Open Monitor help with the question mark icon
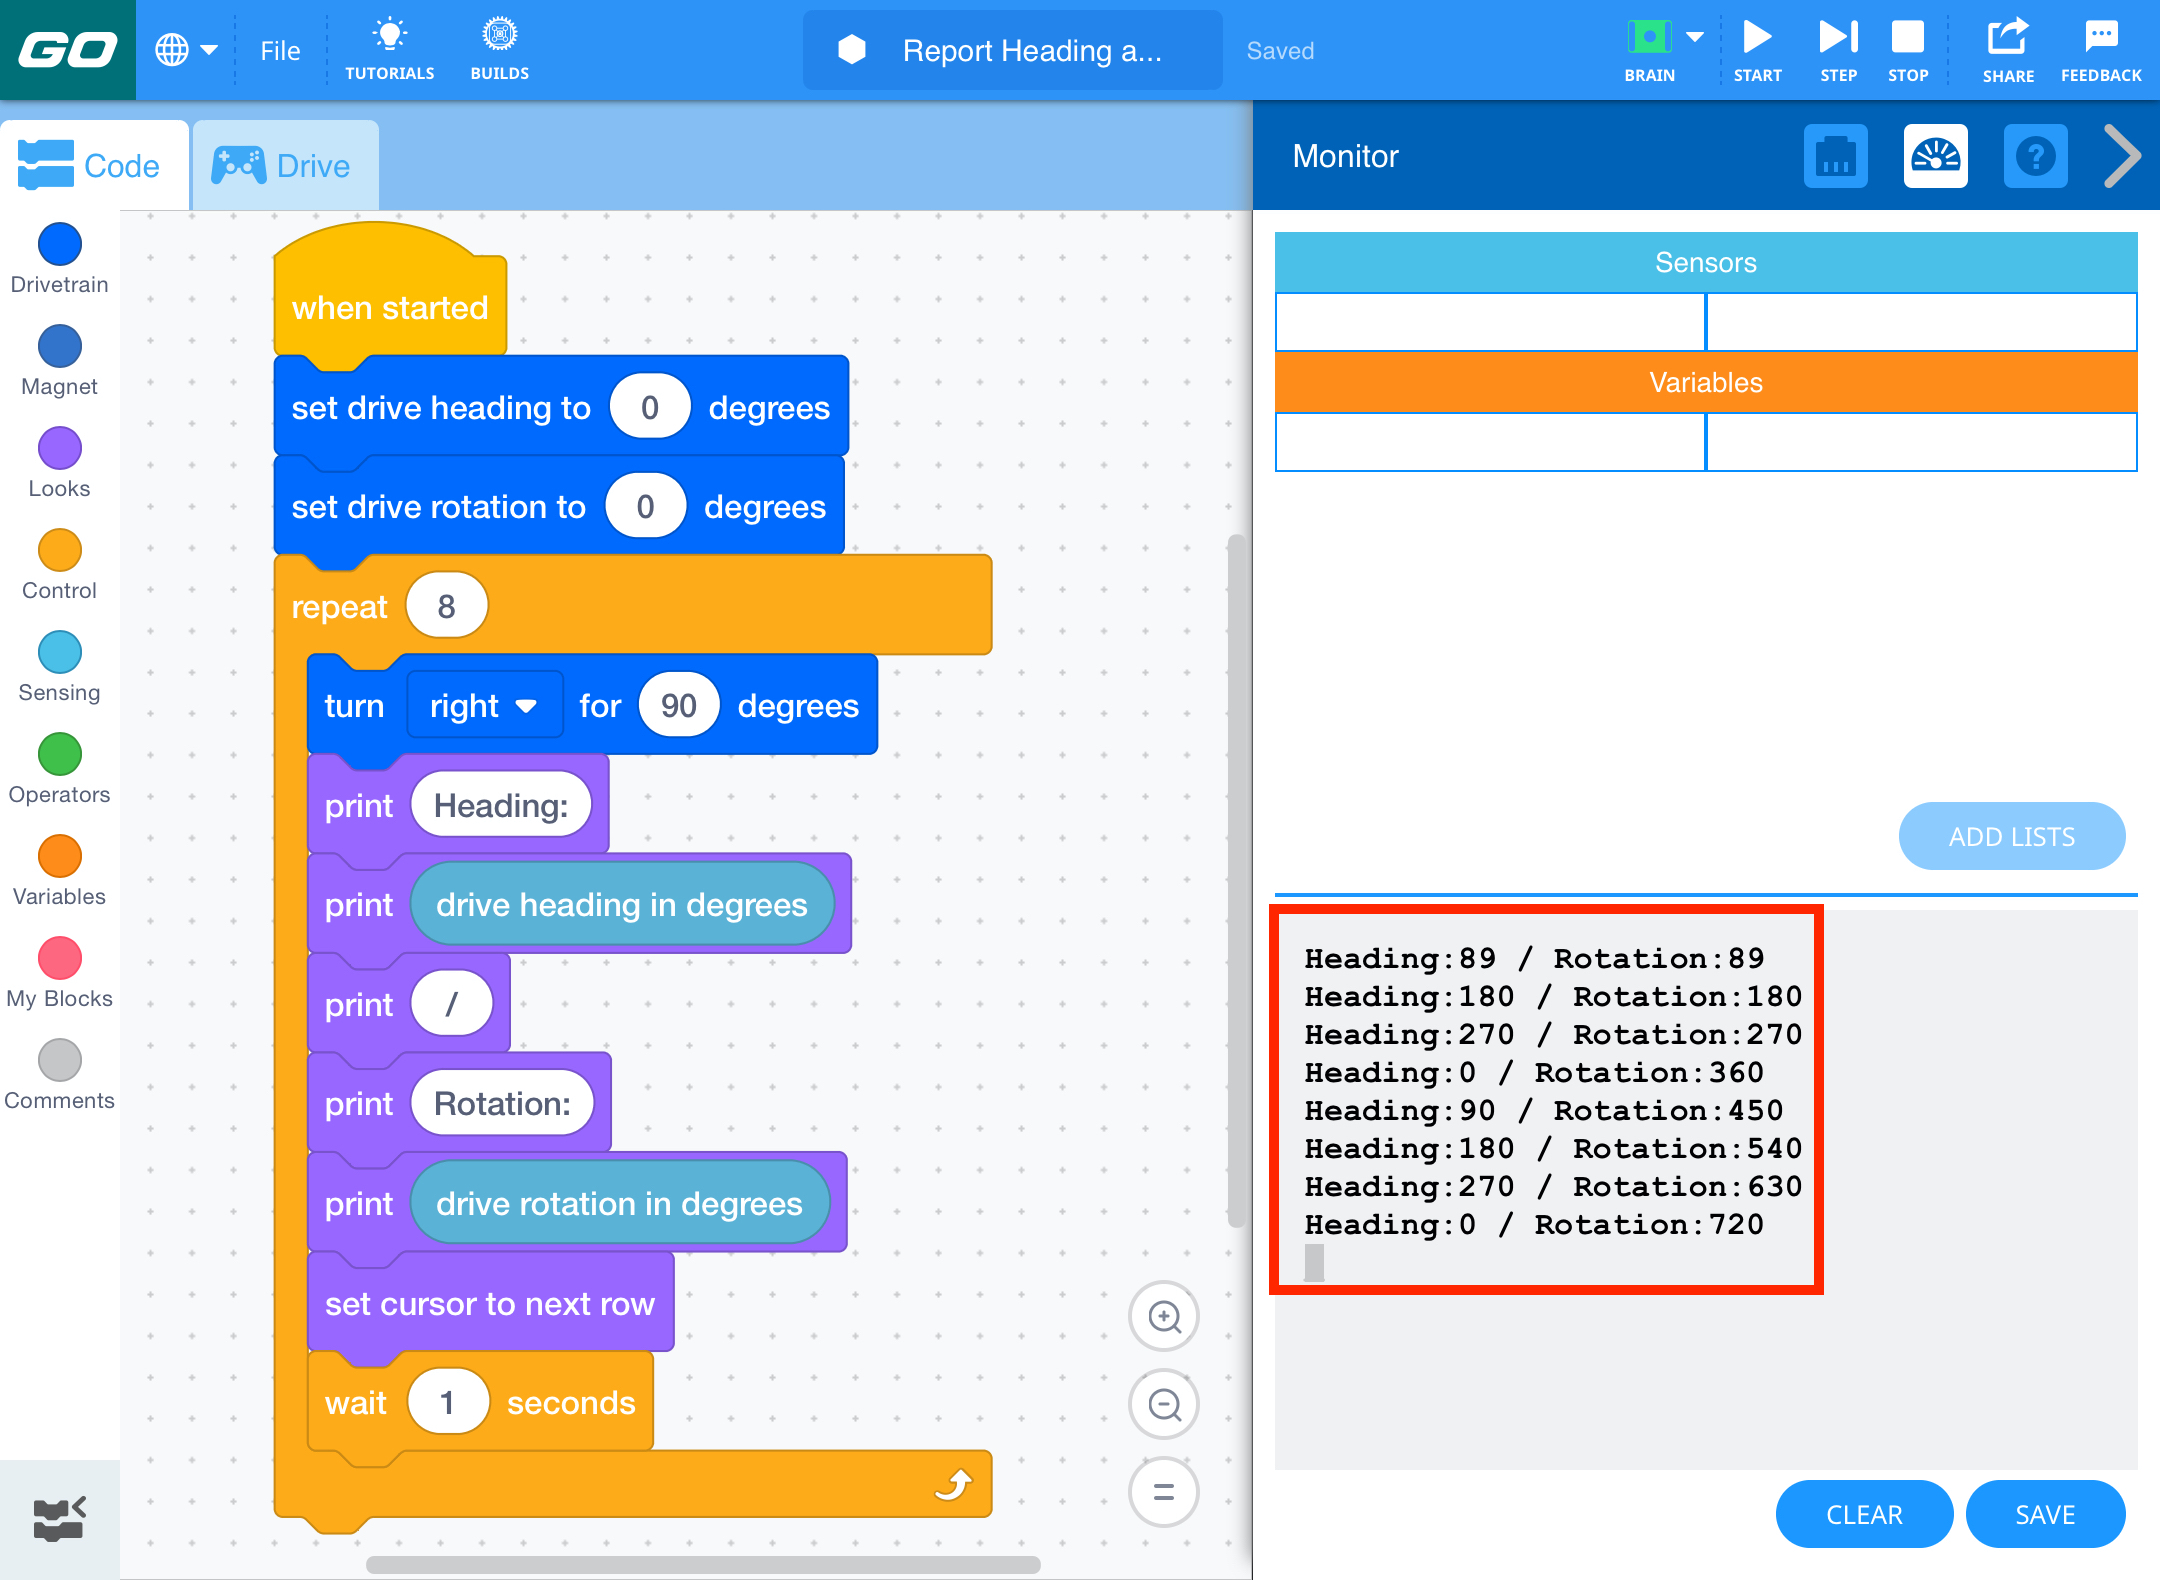The height and width of the screenshot is (1580, 2160). click(2036, 156)
